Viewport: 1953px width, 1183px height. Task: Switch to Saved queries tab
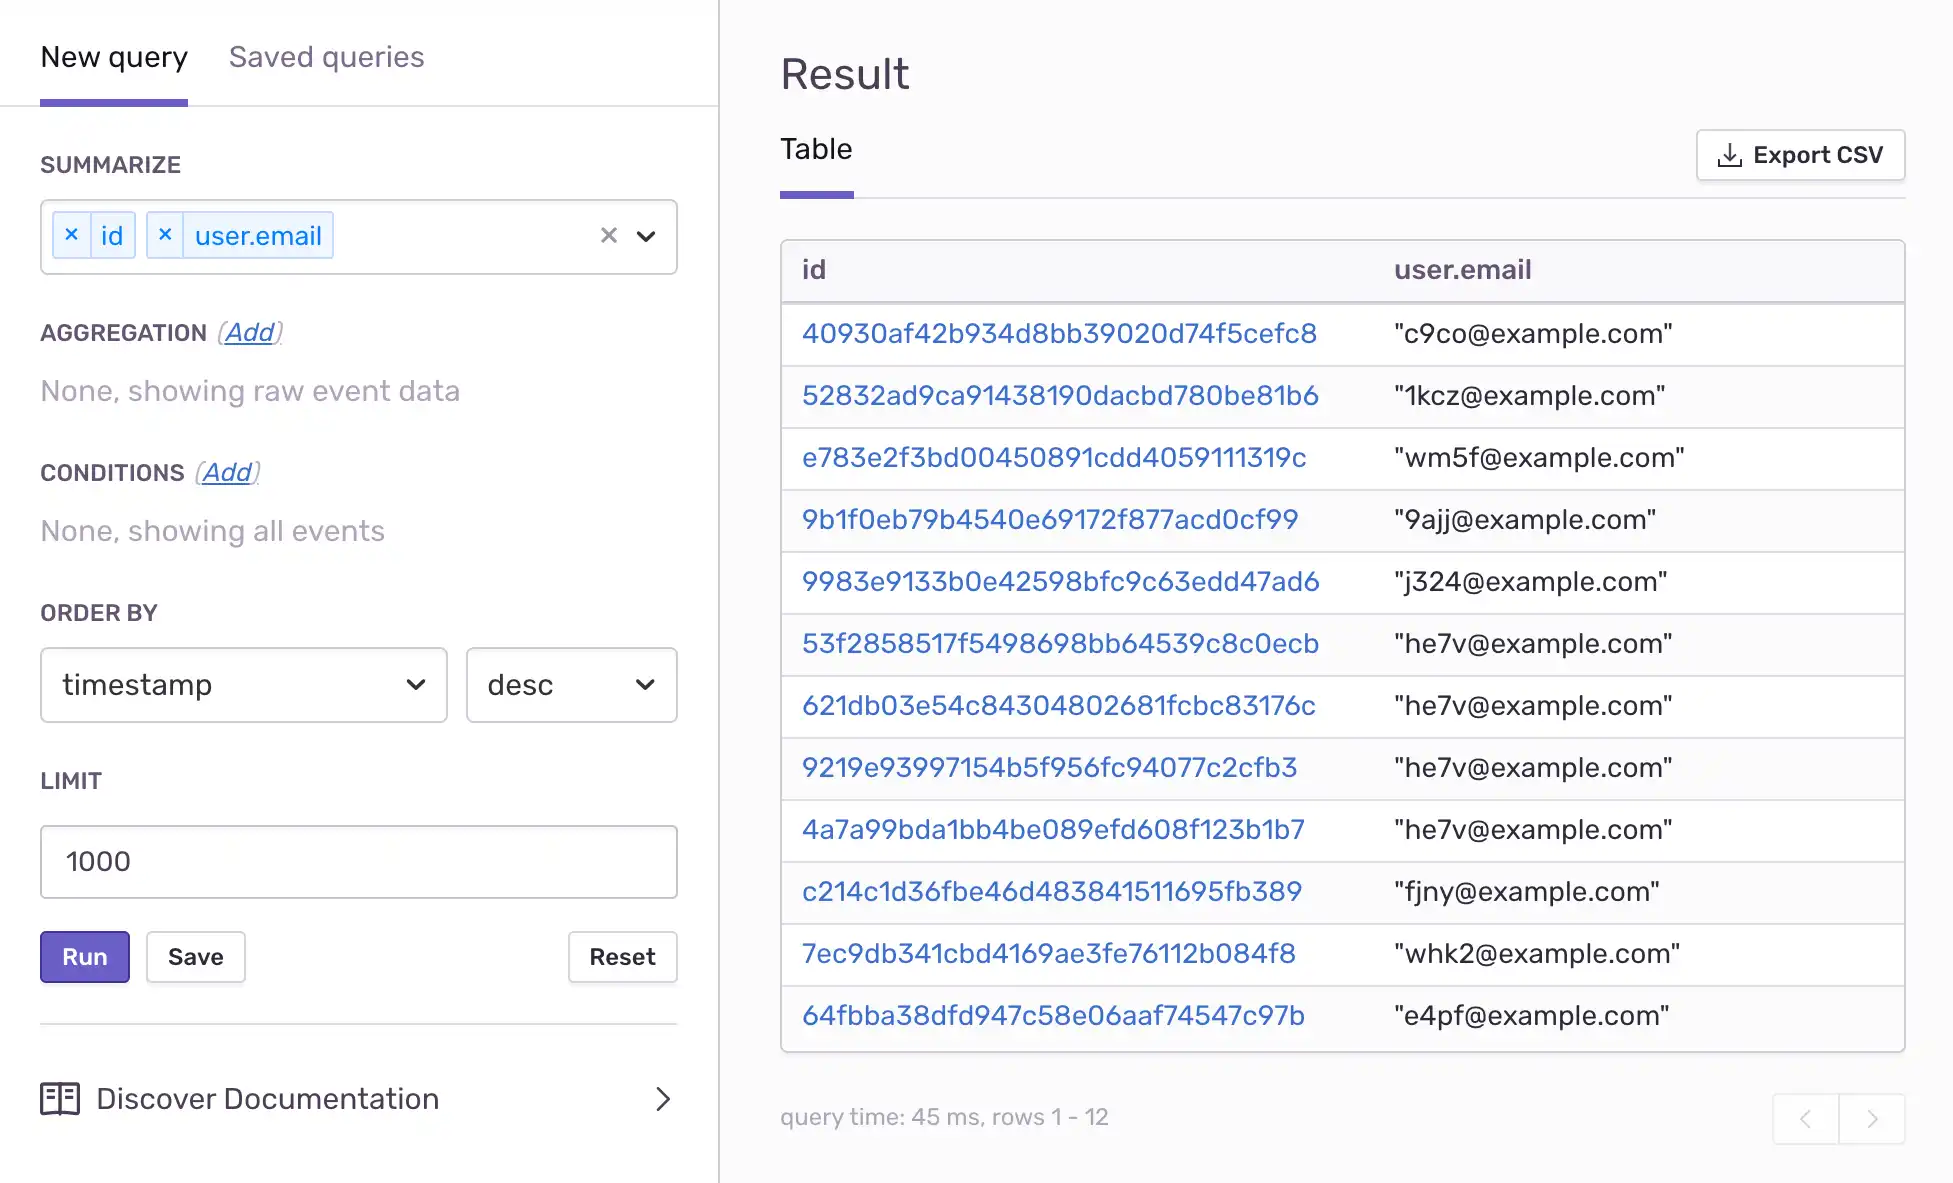326,57
